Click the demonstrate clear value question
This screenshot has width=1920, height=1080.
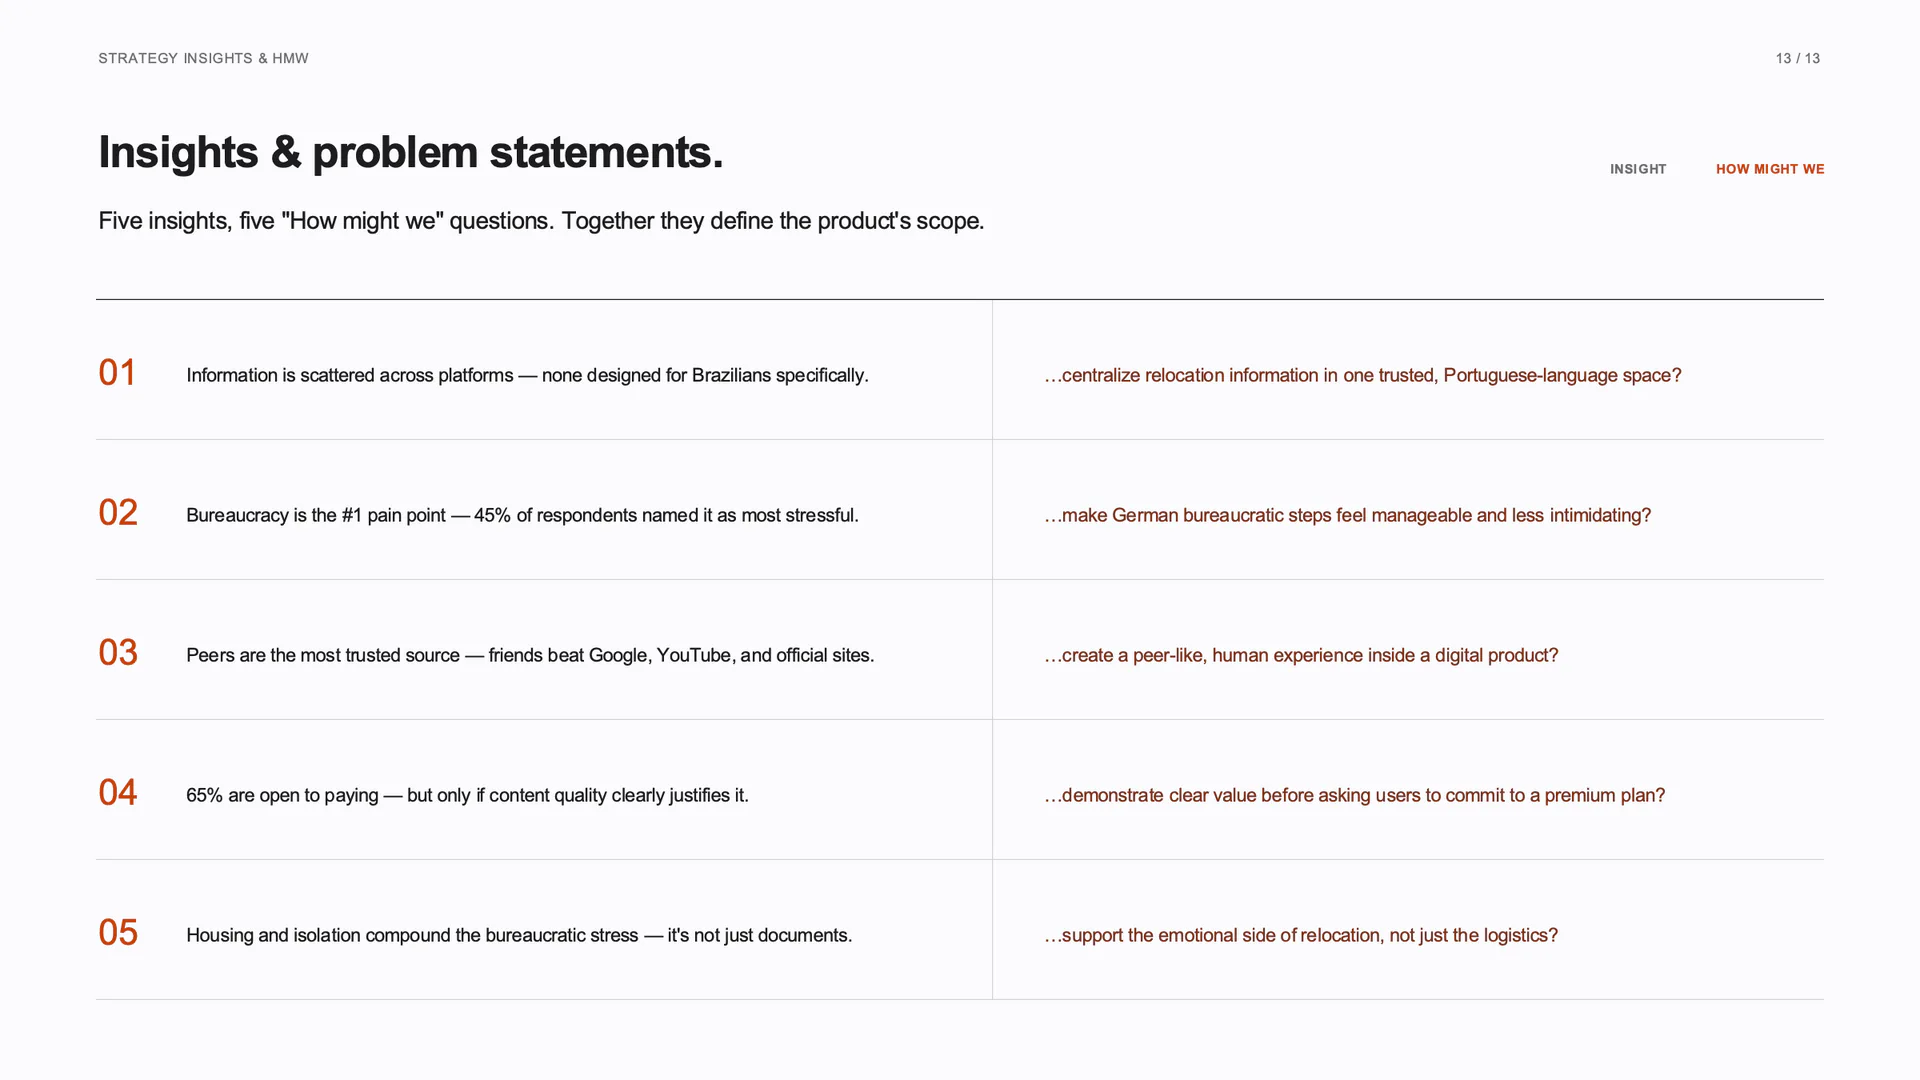(1355, 795)
